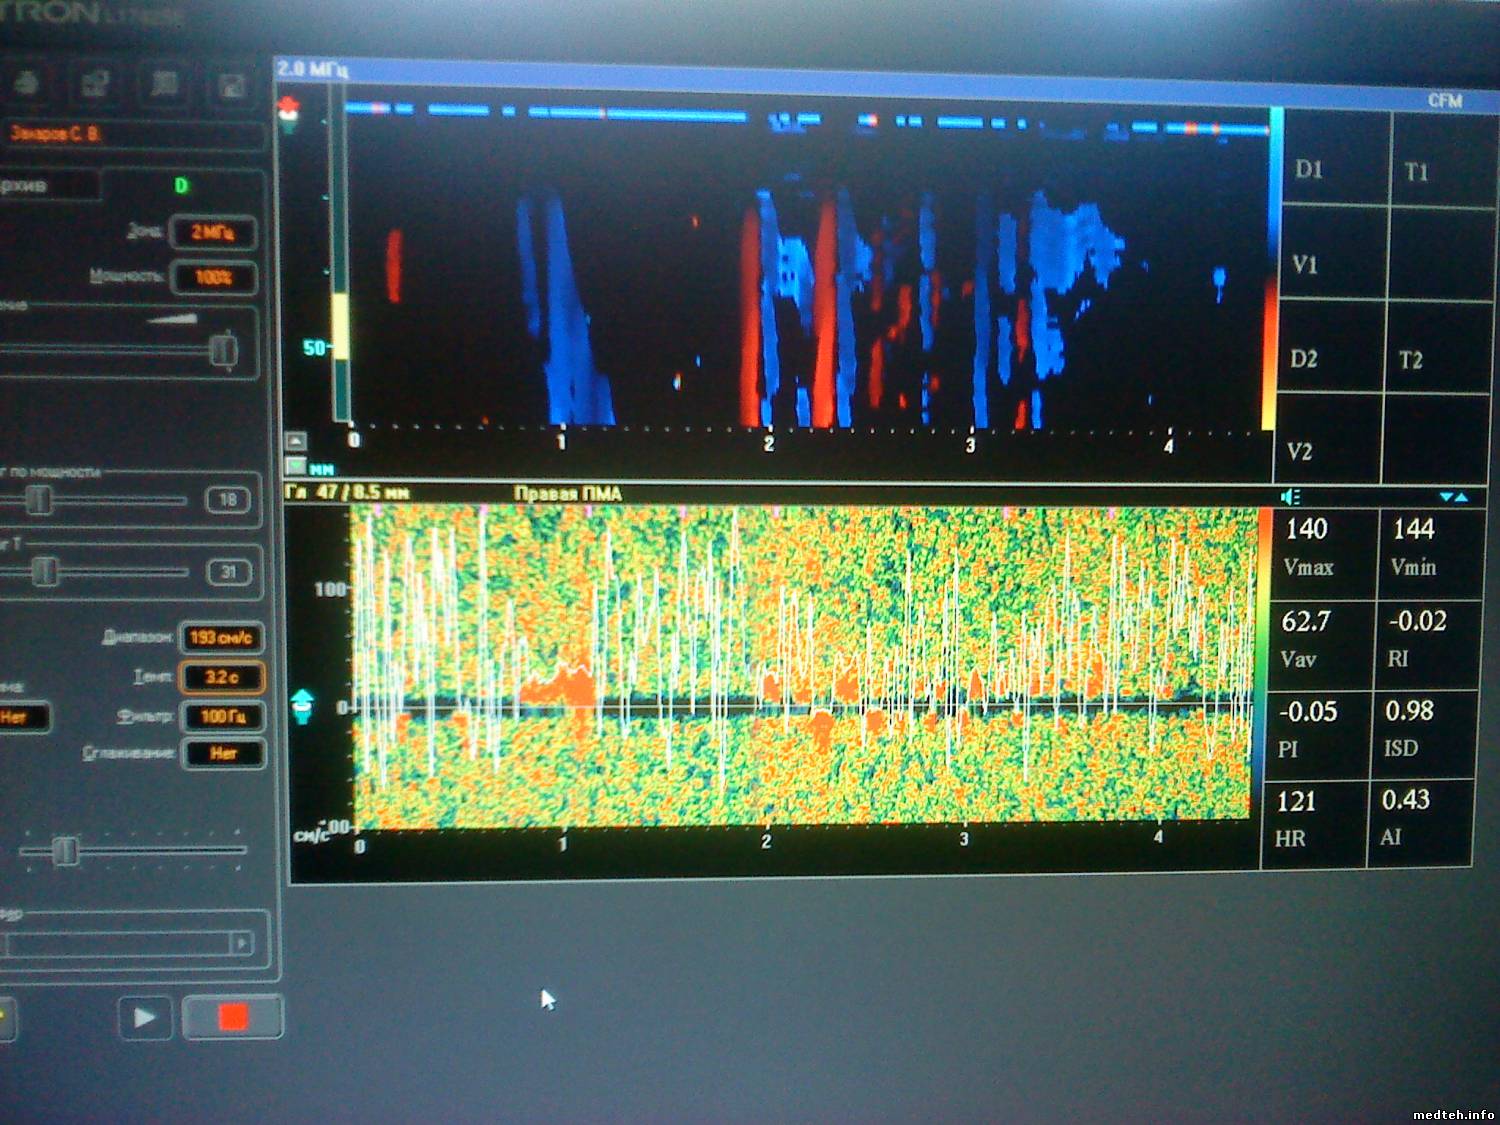
Task: Click the cyan baseline arrow marker at zero
Action: point(302,705)
